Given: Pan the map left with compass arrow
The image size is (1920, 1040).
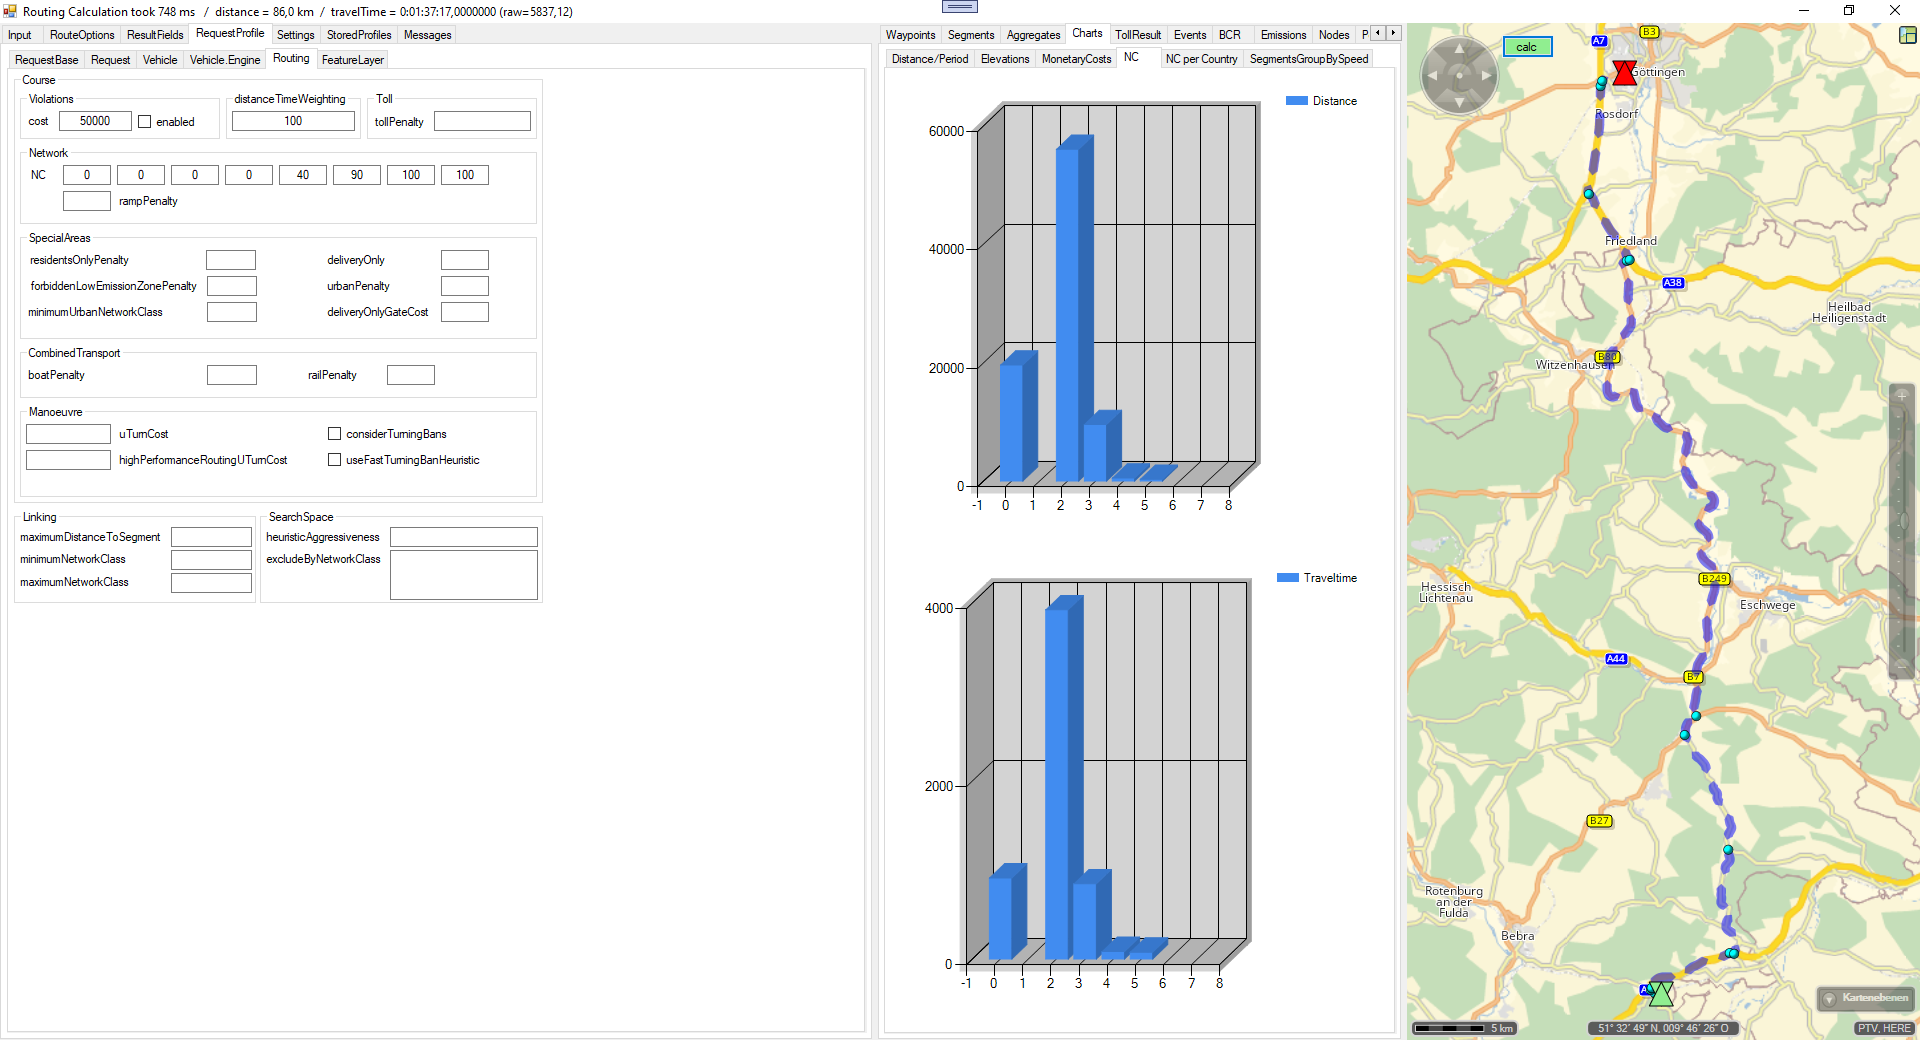Looking at the screenshot, I should coord(1431,75).
